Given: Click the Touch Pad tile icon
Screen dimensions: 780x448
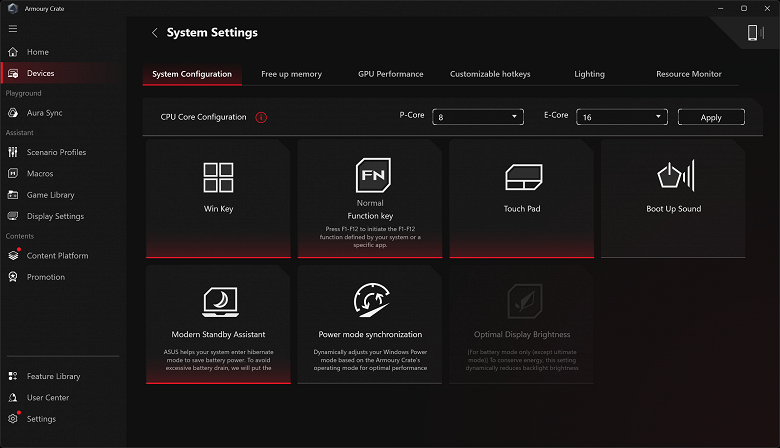Looking at the screenshot, I should [522, 177].
